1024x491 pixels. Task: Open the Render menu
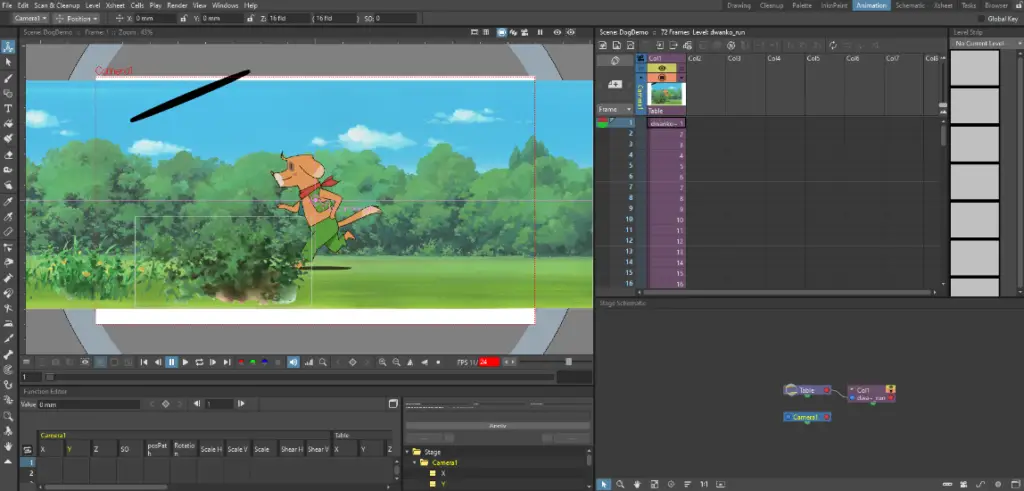click(x=177, y=5)
